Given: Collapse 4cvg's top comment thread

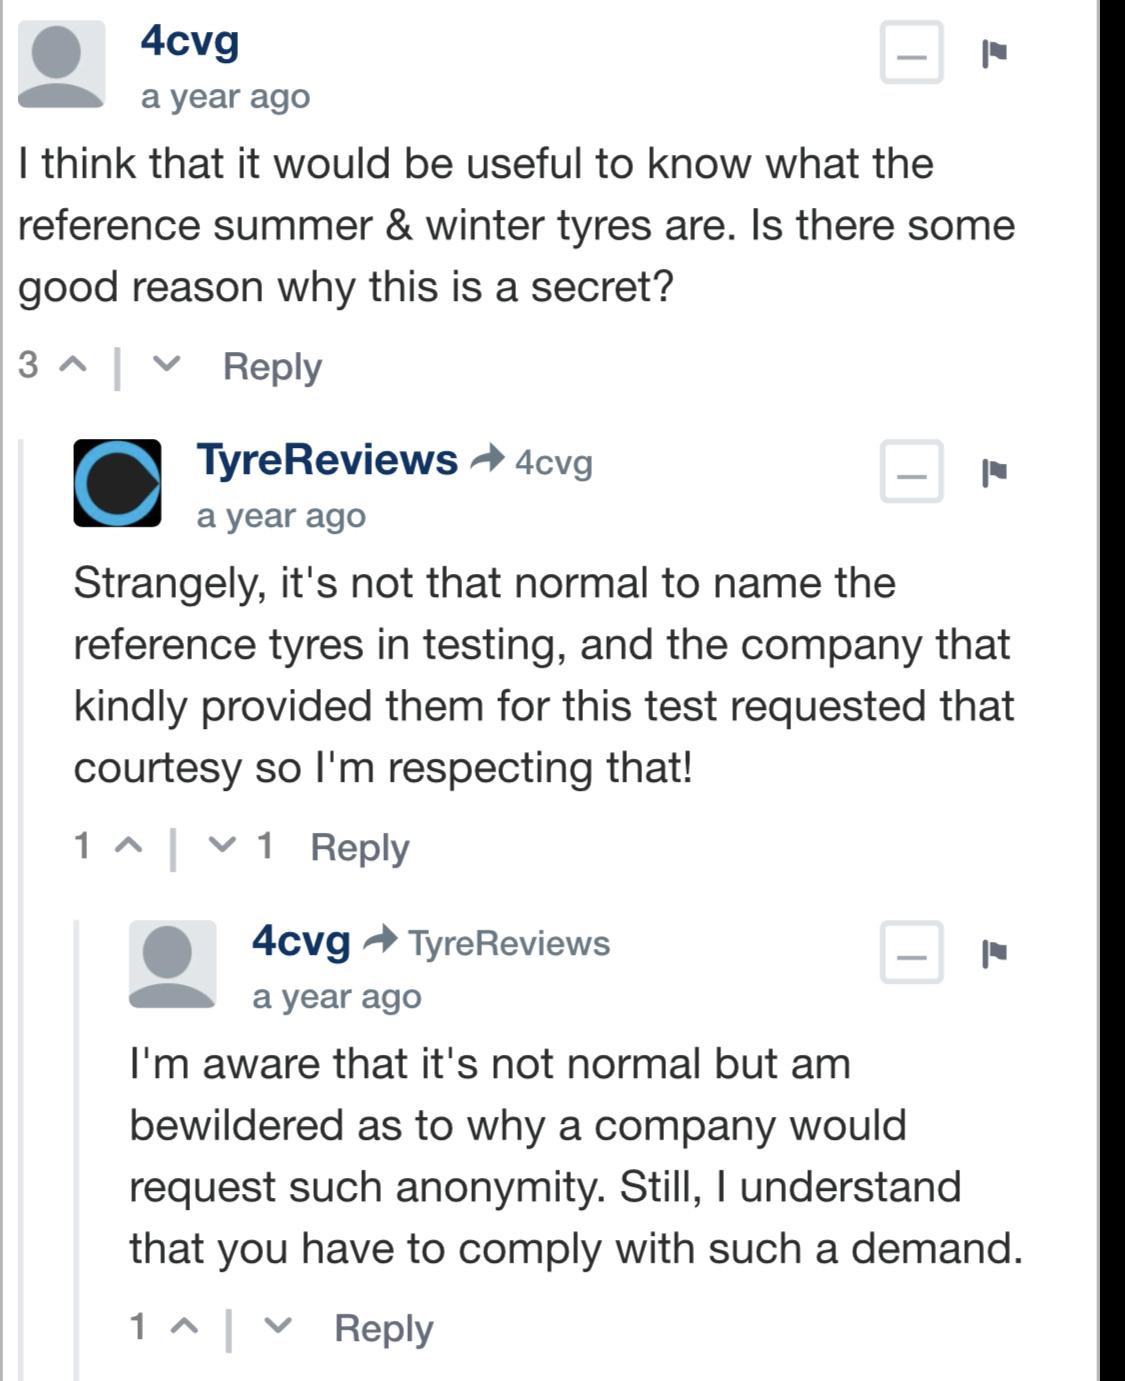Looking at the screenshot, I should 911,52.
